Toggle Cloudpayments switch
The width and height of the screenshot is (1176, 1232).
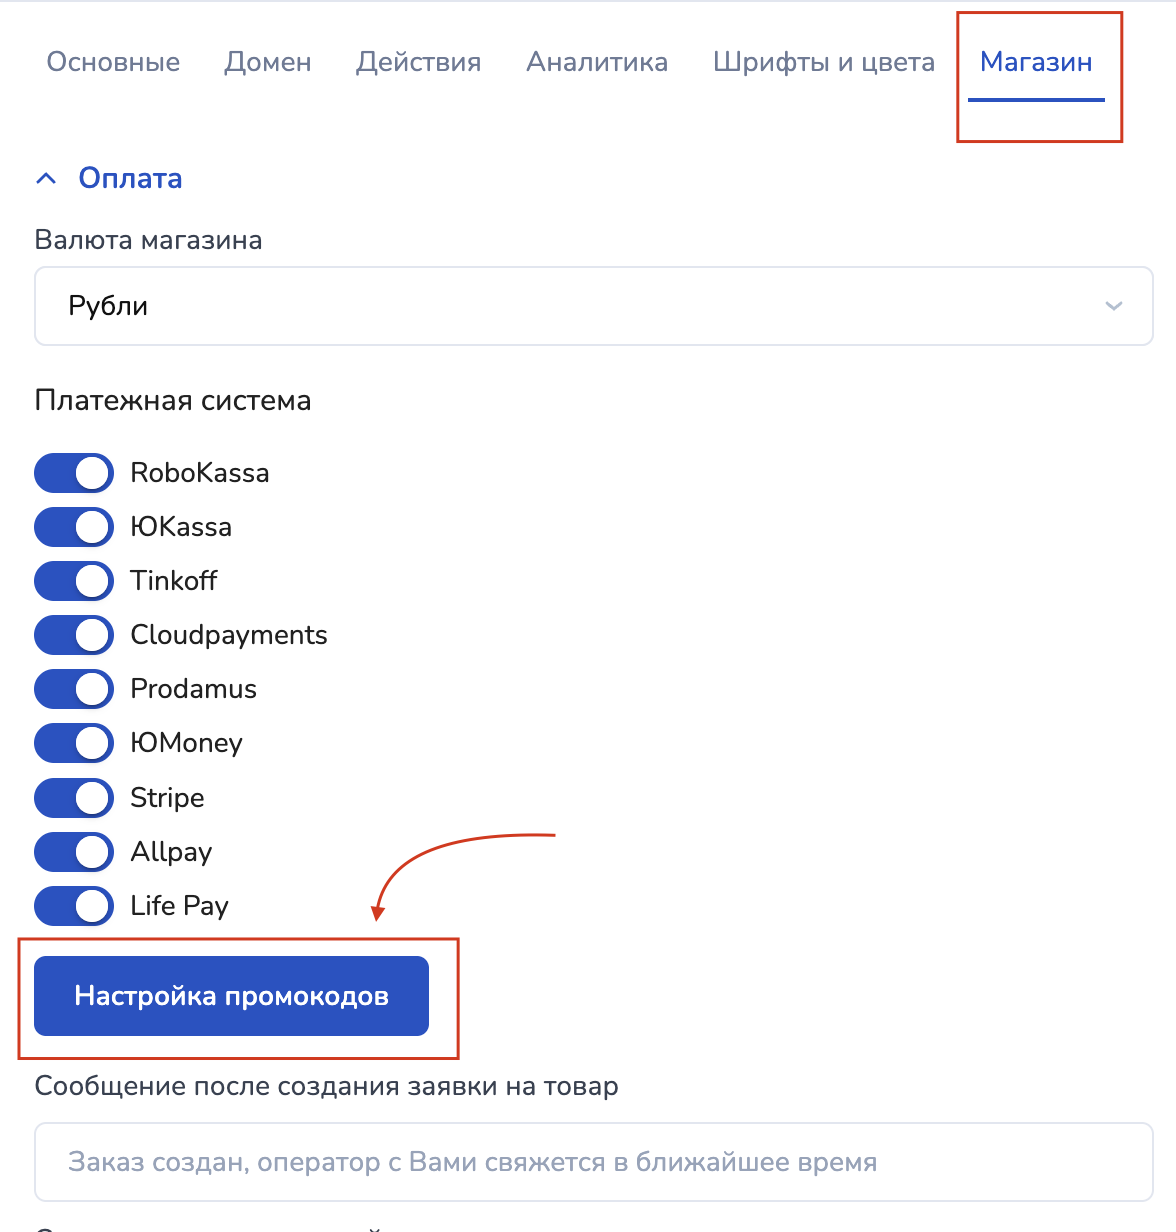pyautogui.click(x=74, y=635)
